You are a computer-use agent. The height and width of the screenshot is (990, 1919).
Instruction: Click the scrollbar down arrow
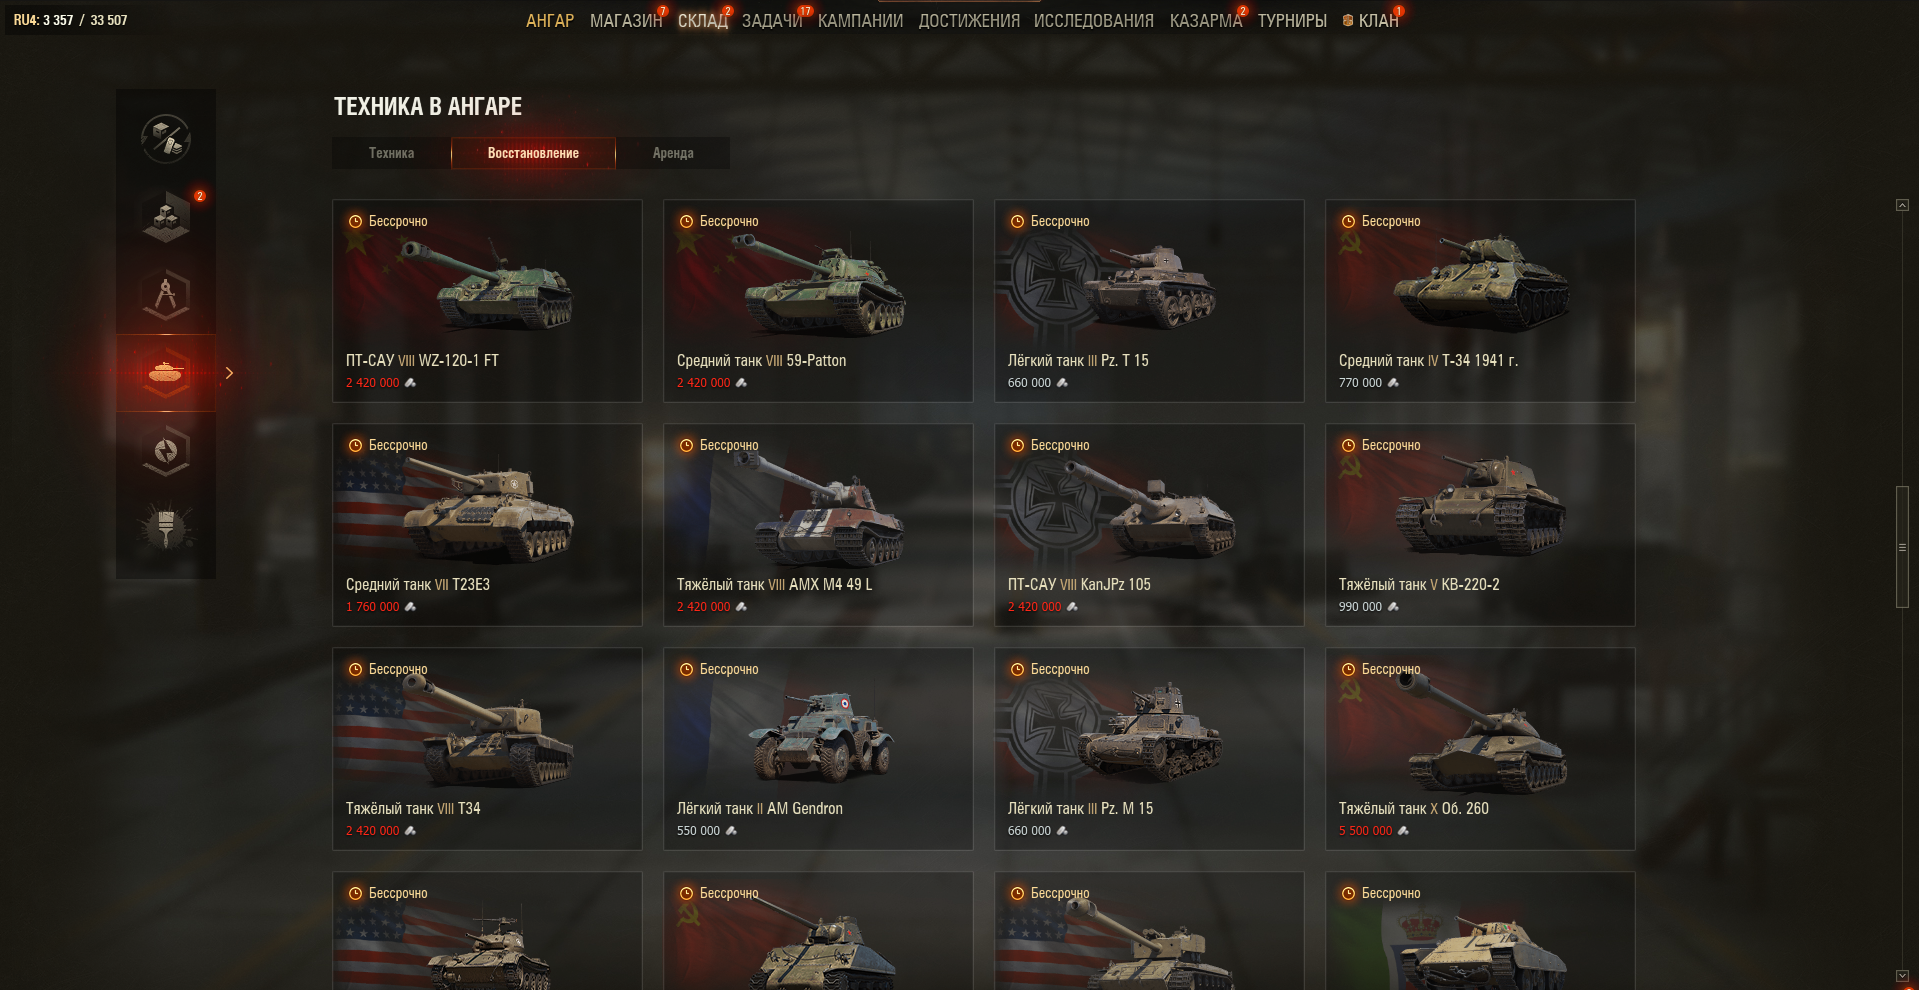click(1902, 975)
